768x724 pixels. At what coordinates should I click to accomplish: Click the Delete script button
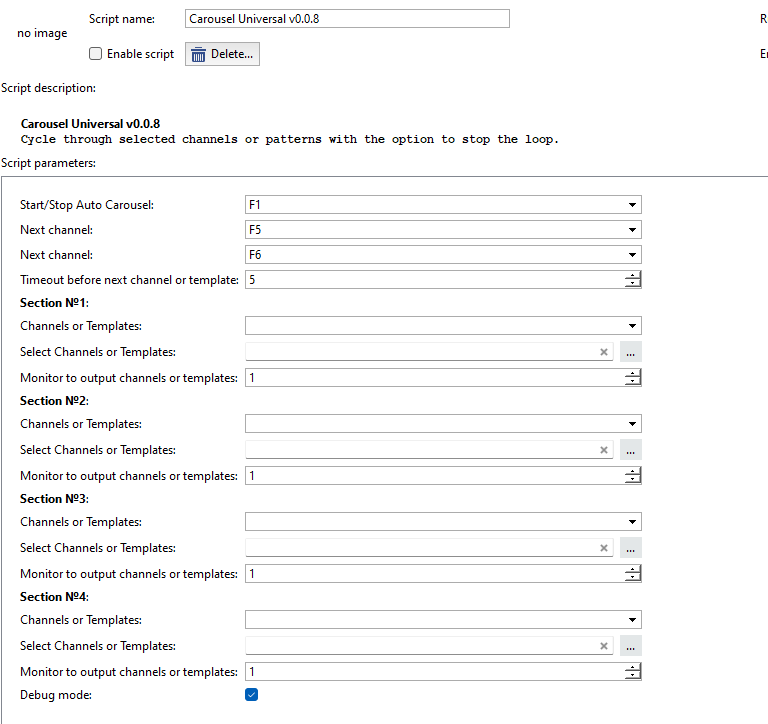[222, 54]
